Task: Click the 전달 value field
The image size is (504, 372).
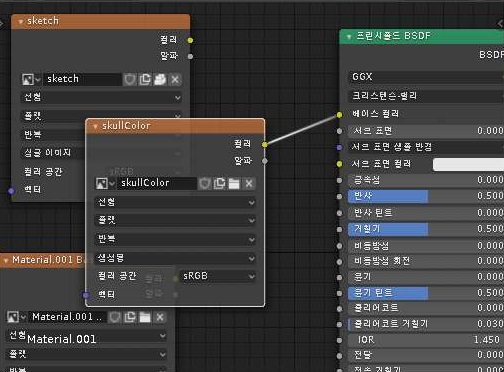Action: 426,355
